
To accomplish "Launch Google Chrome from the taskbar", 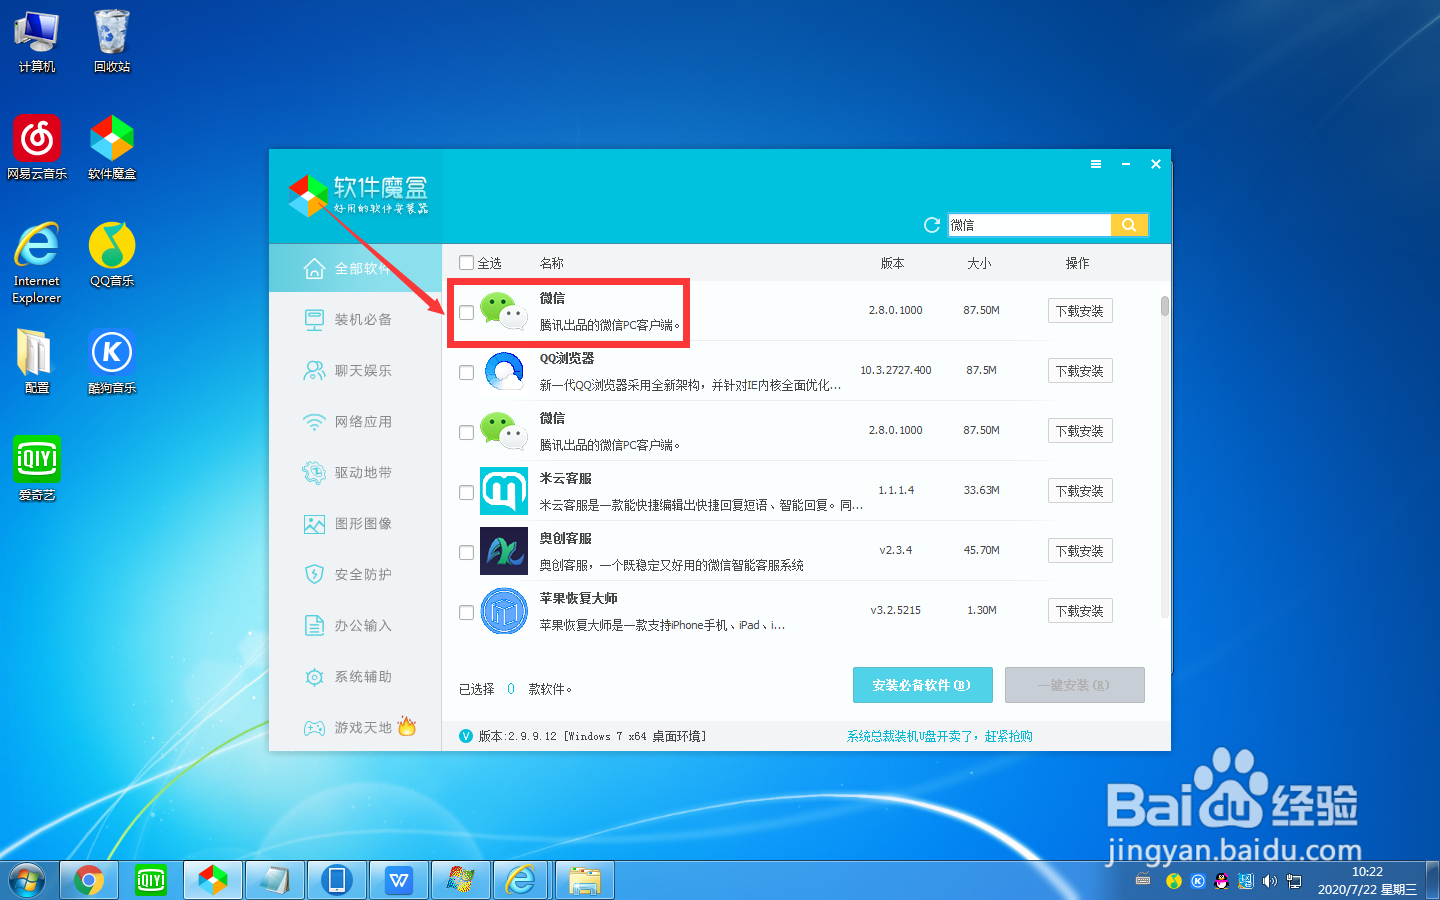I will [89, 880].
